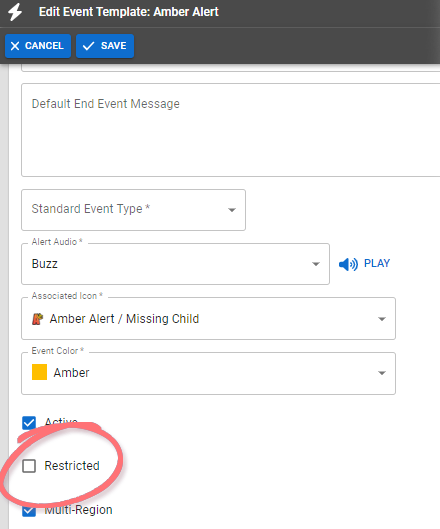Click the speaker icon beside PLAY
Screen dimensions: 440x529
point(348,264)
